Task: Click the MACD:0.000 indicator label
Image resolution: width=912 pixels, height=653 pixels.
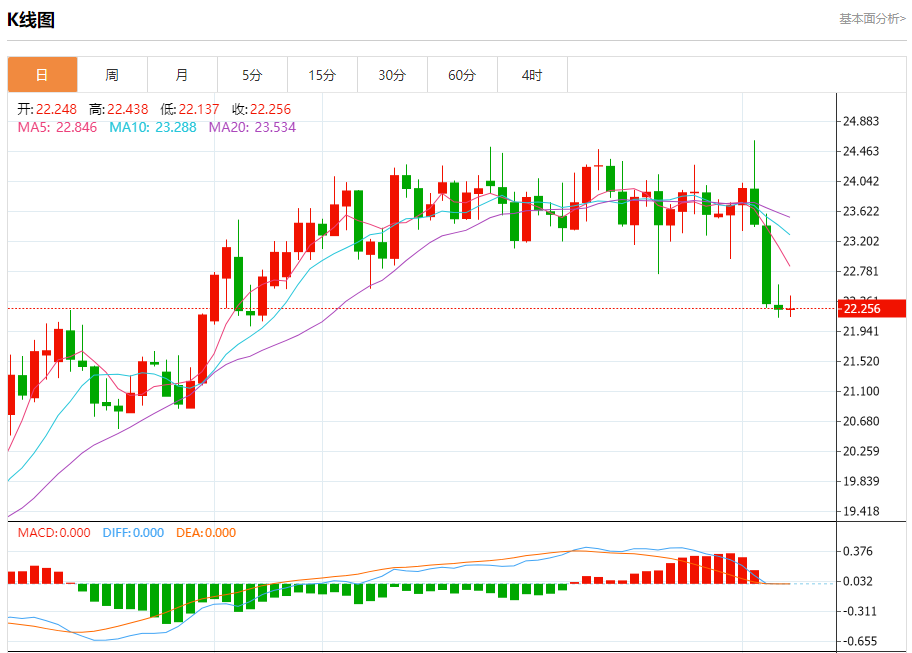Action: click(54, 533)
